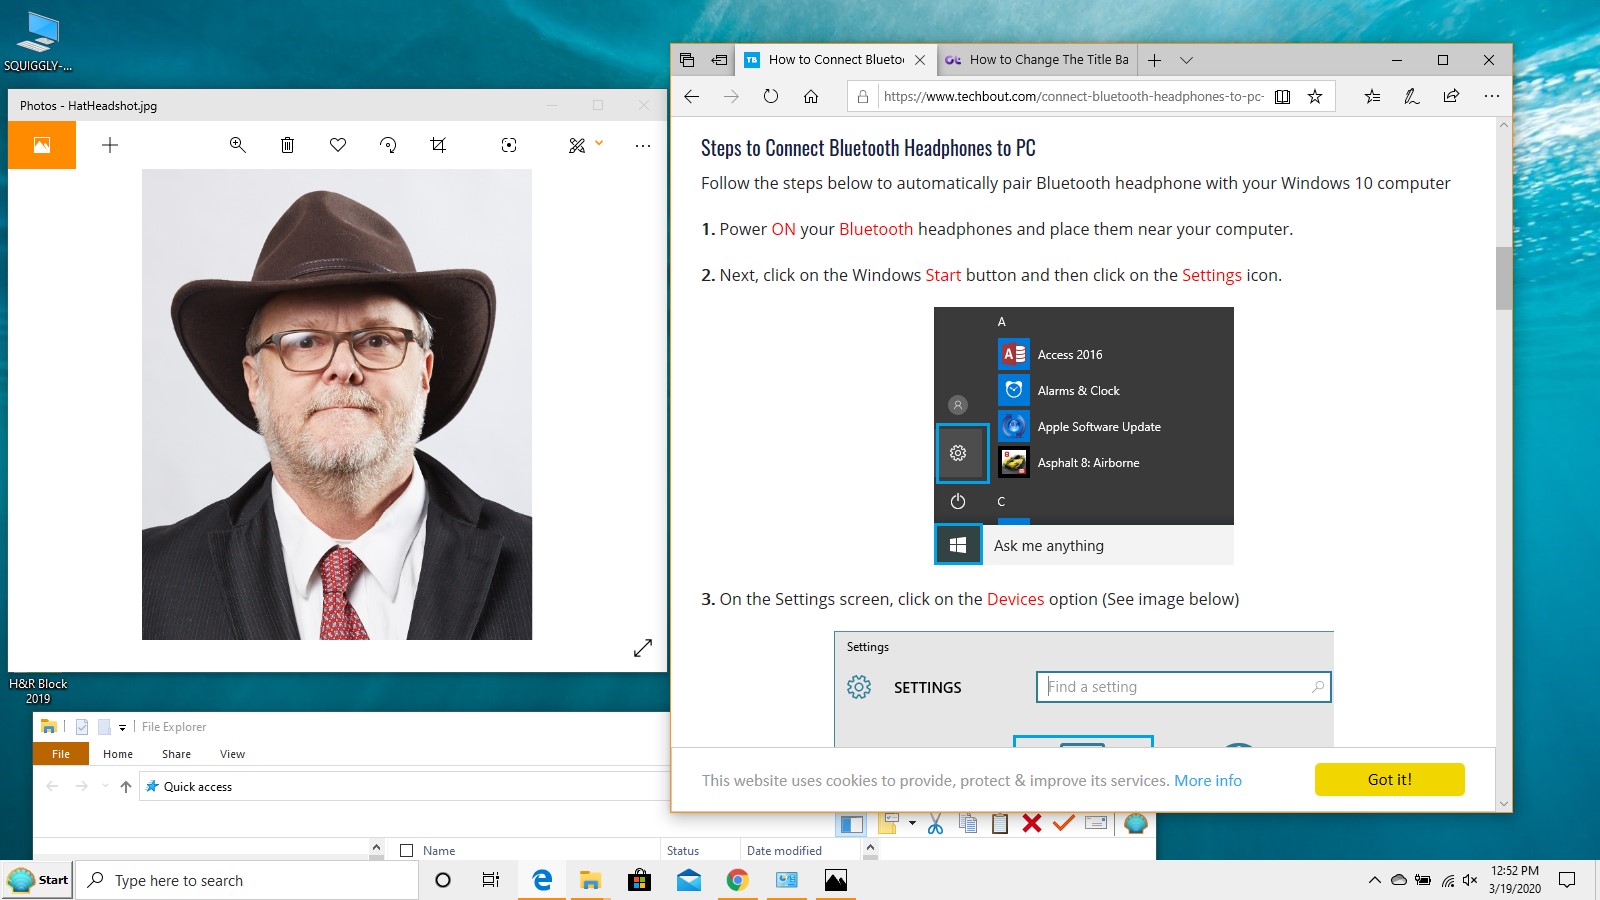Open the Start menu button
Screen dimensions: 1600x900
[x=38, y=880]
